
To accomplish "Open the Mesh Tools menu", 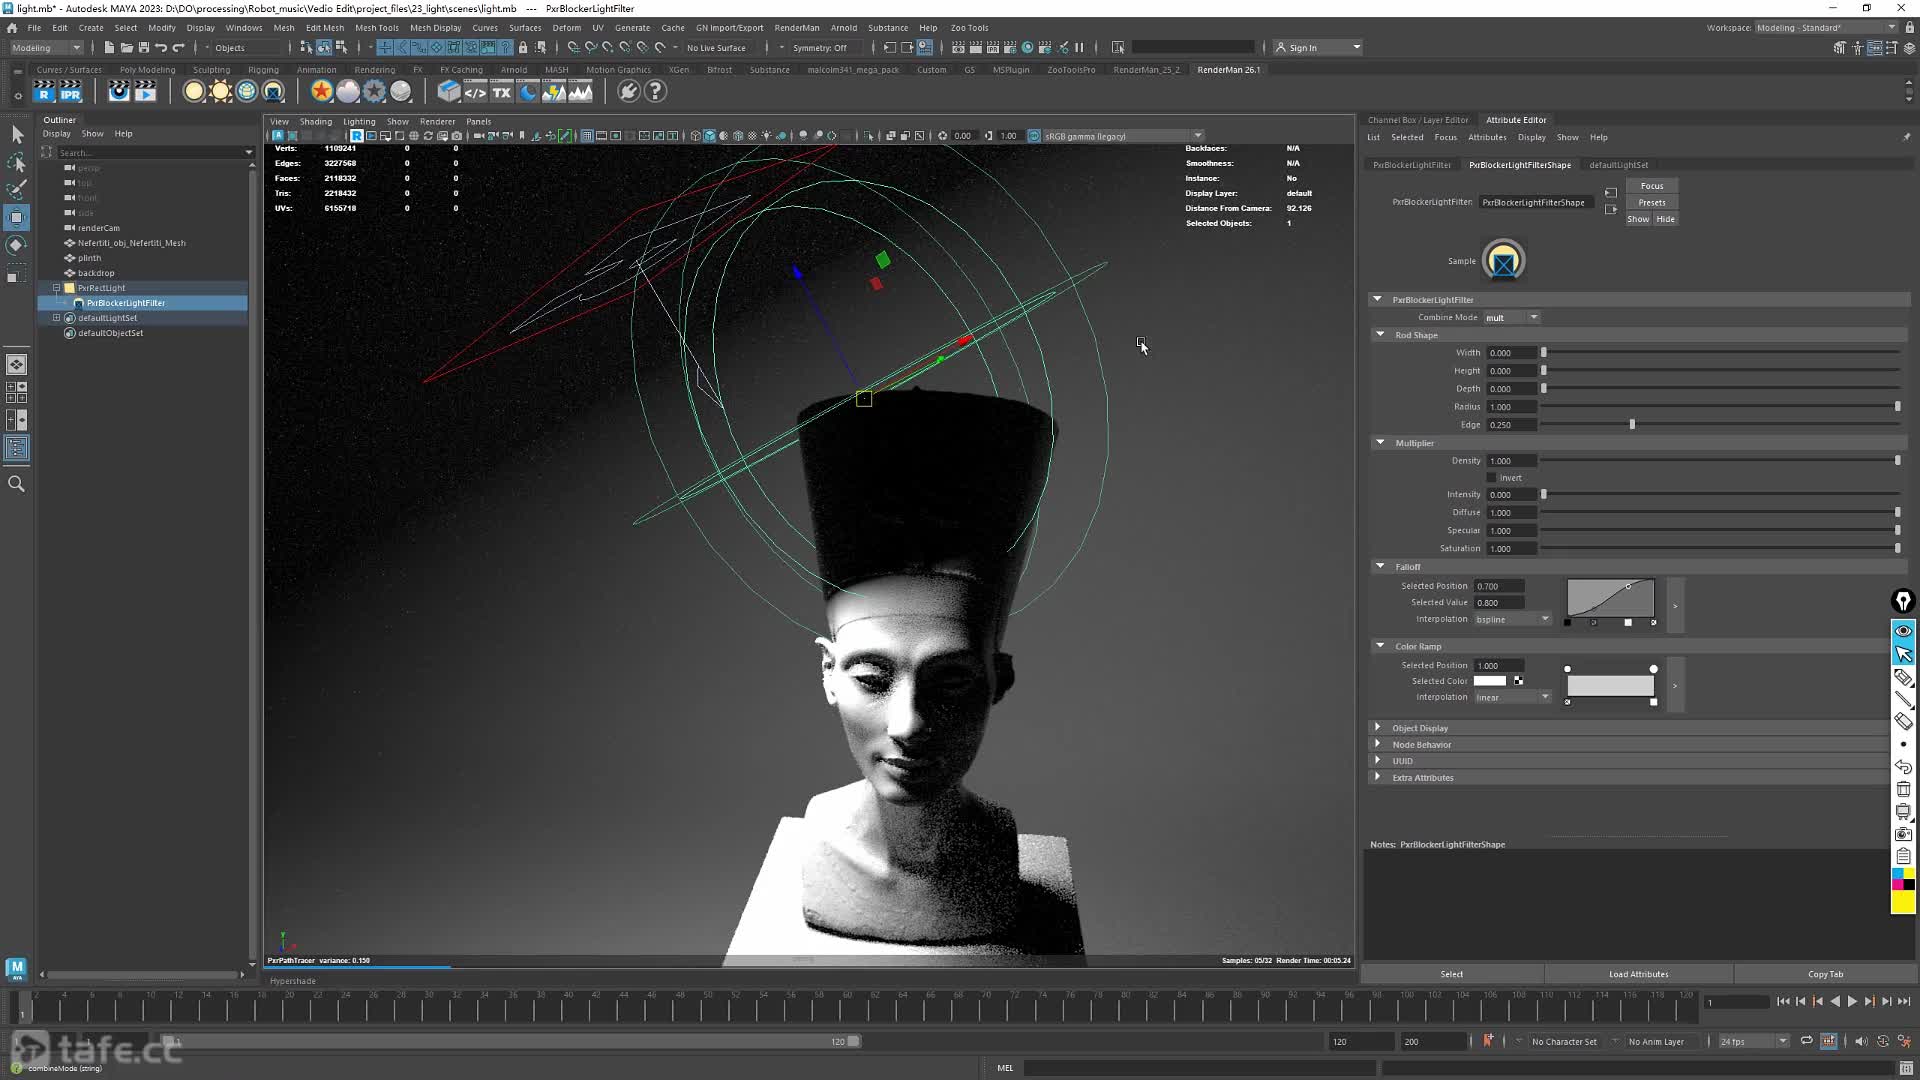I will click(x=377, y=28).
